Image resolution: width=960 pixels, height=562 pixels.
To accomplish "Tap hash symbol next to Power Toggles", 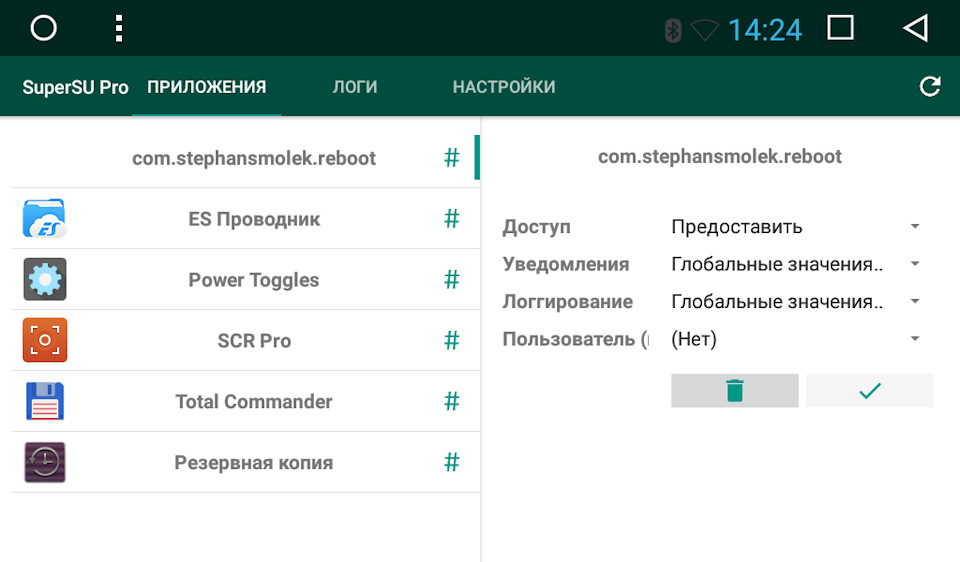I will [x=452, y=279].
